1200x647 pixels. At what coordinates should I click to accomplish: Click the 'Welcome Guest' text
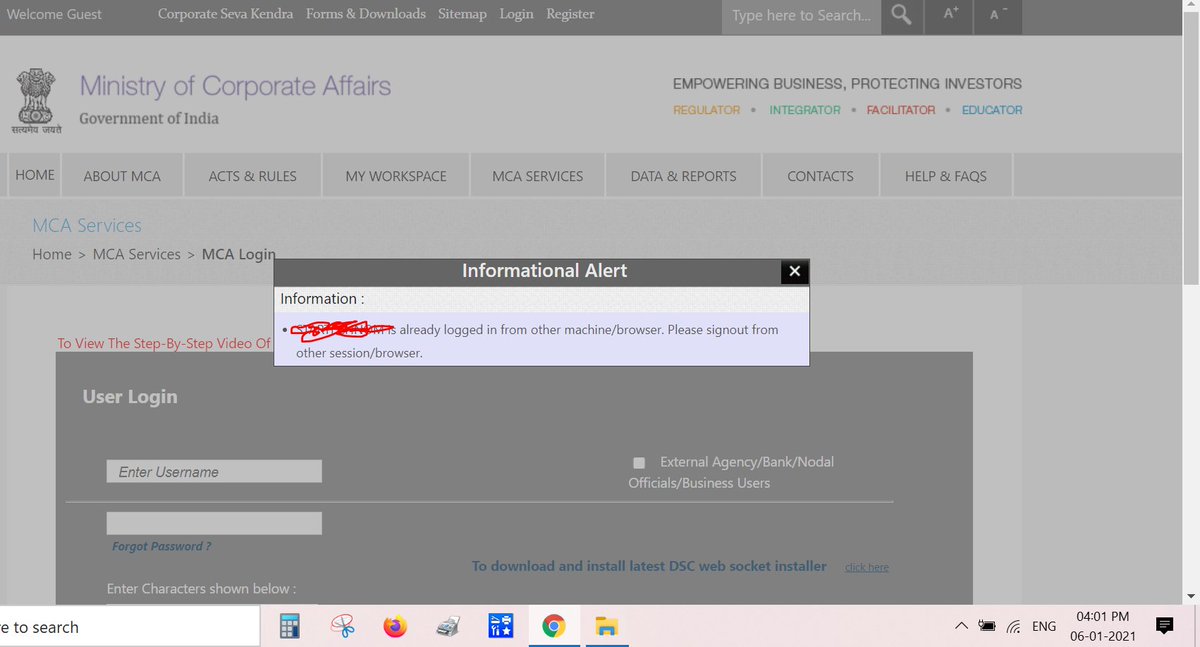point(54,14)
